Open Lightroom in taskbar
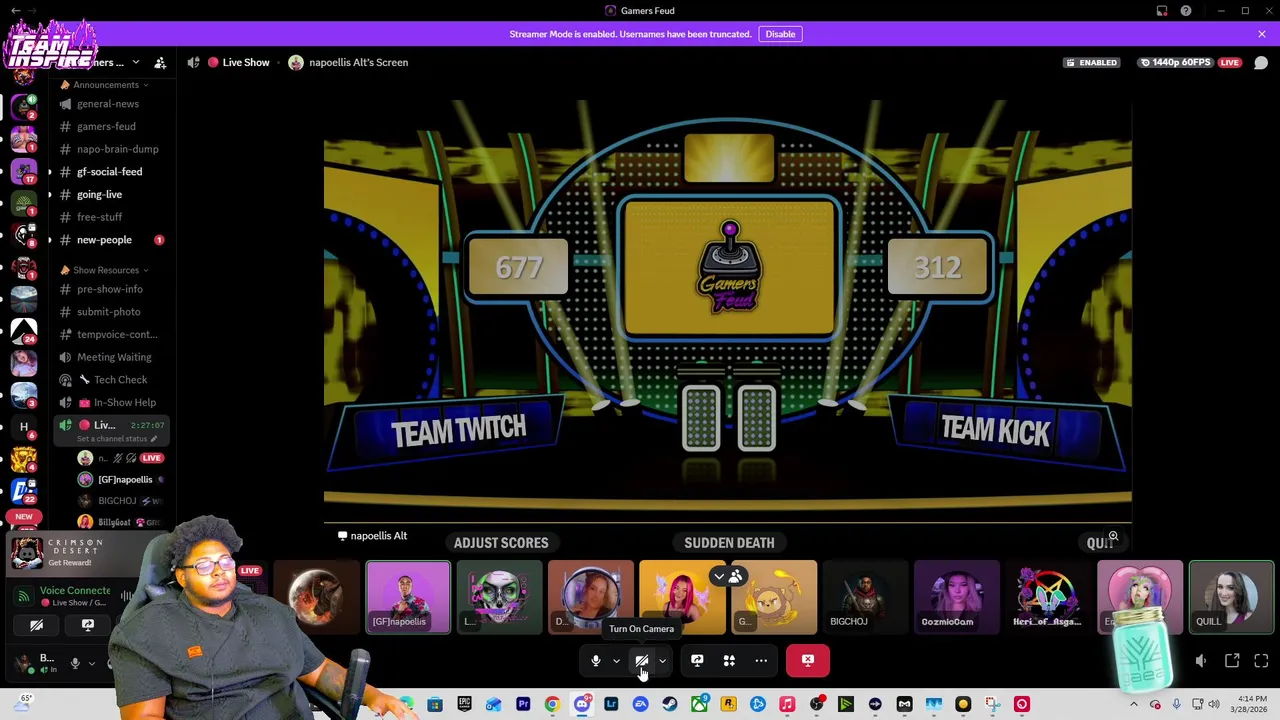1280x720 pixels. coord(611,705)
